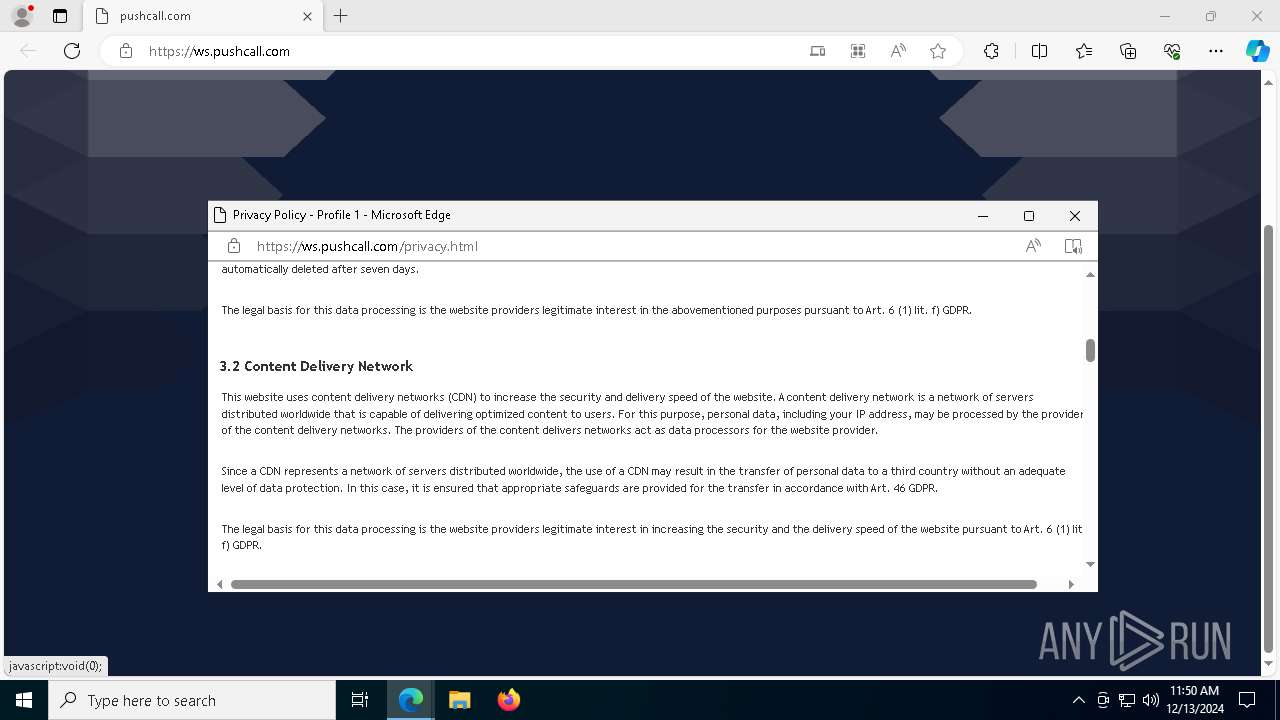Viewport: 1280px width, 720px height.
Task: Open the Extensions puzzle icon
Action: pos(991,51)
